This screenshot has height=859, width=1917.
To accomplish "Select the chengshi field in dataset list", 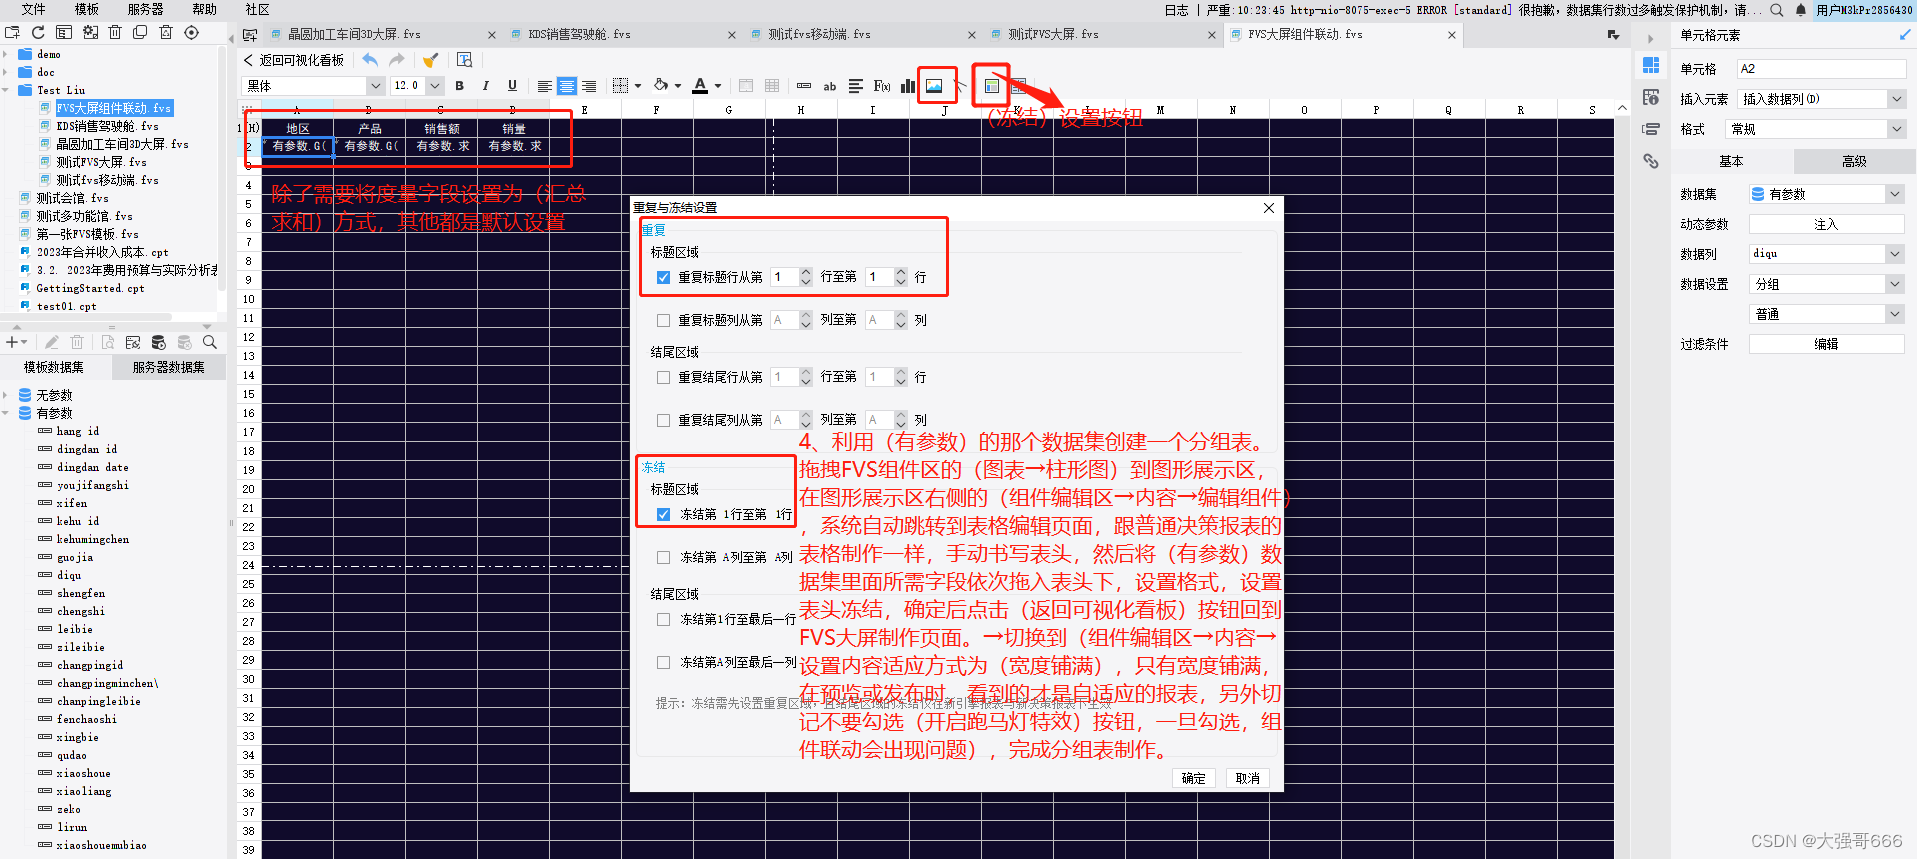I will (x=81, y=611).
